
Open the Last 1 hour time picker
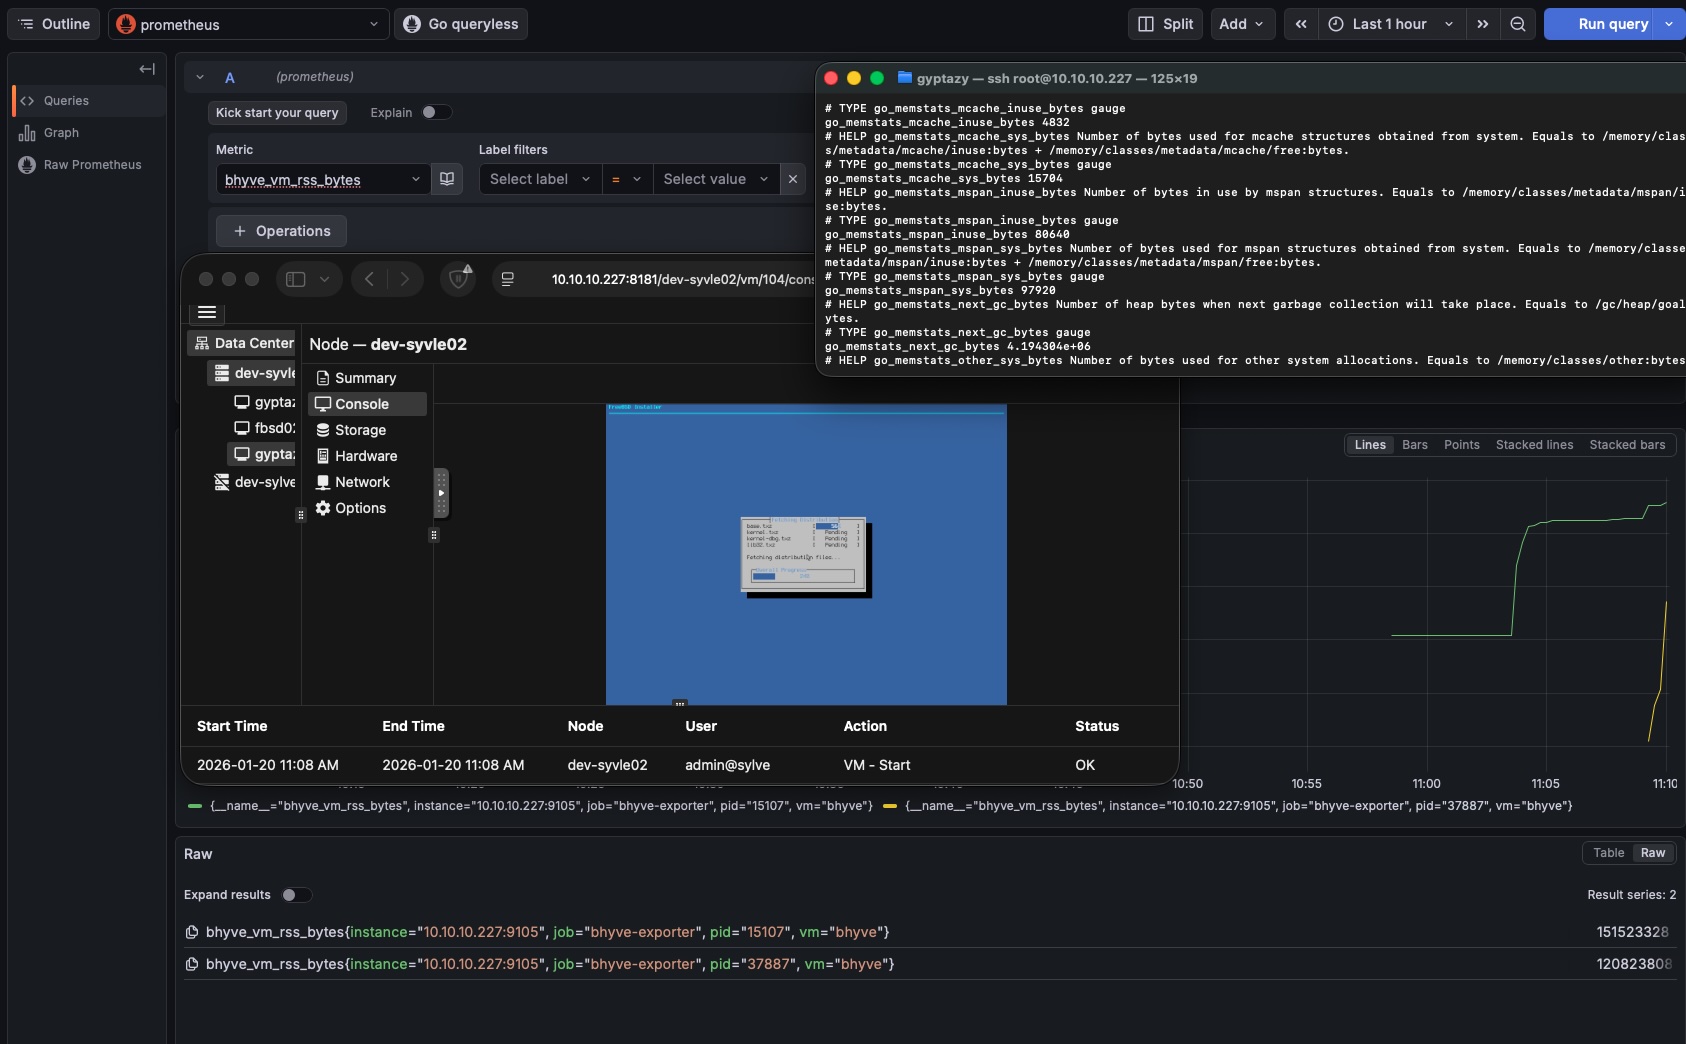pyautogui.click(x=1390, y=23)
